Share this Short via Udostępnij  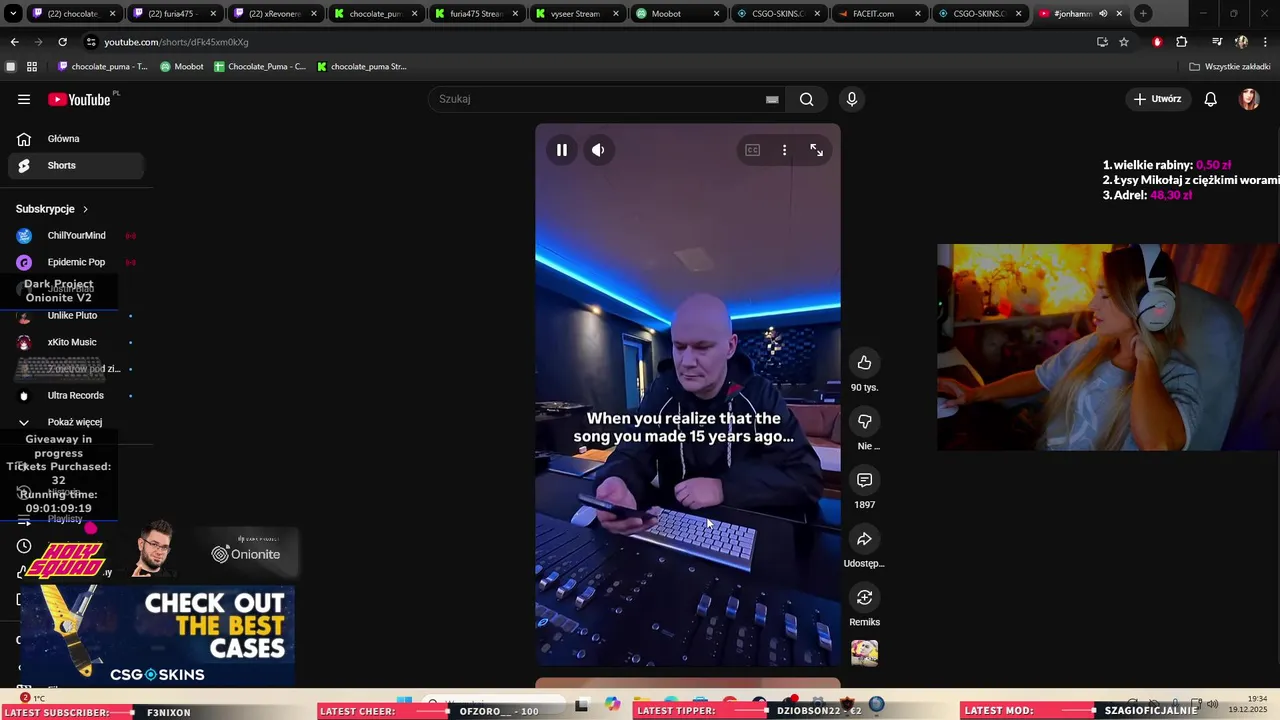point(864,539)
